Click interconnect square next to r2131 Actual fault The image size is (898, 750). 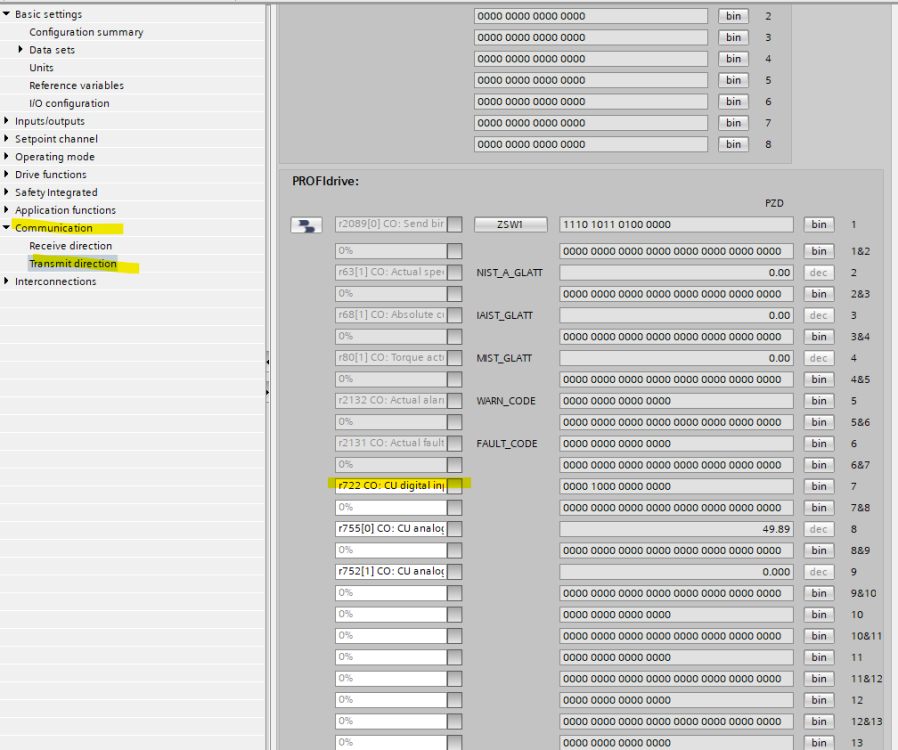[x=454, y=444]
